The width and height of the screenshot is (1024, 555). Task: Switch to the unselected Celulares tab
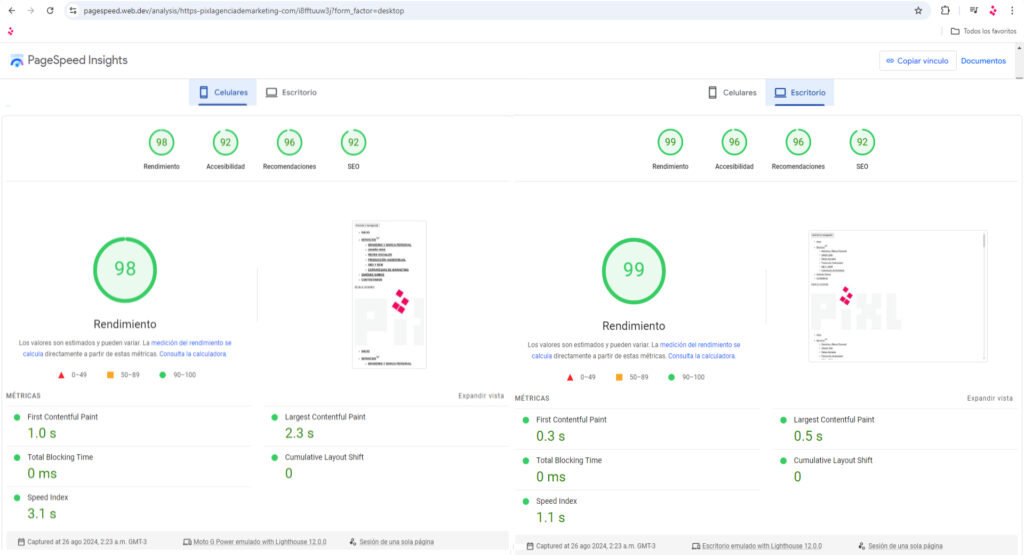(x=732, y=93)
